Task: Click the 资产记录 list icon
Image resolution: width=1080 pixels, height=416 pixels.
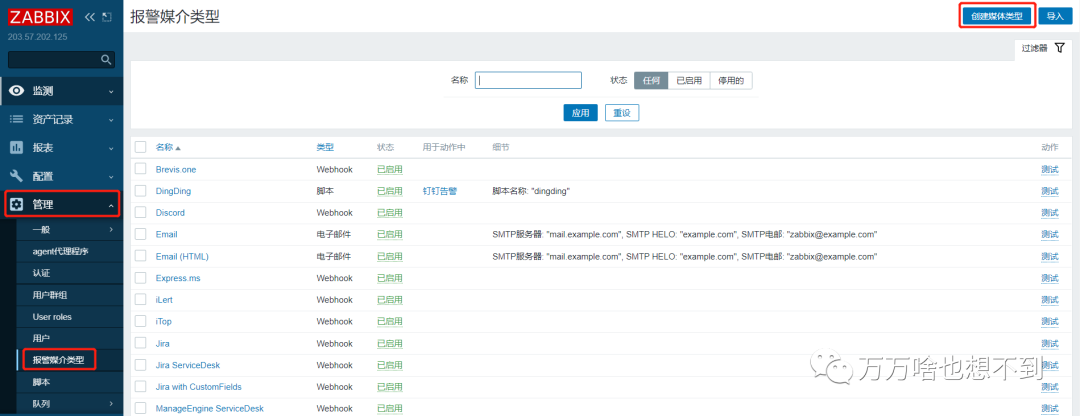Action: point(17,119)
